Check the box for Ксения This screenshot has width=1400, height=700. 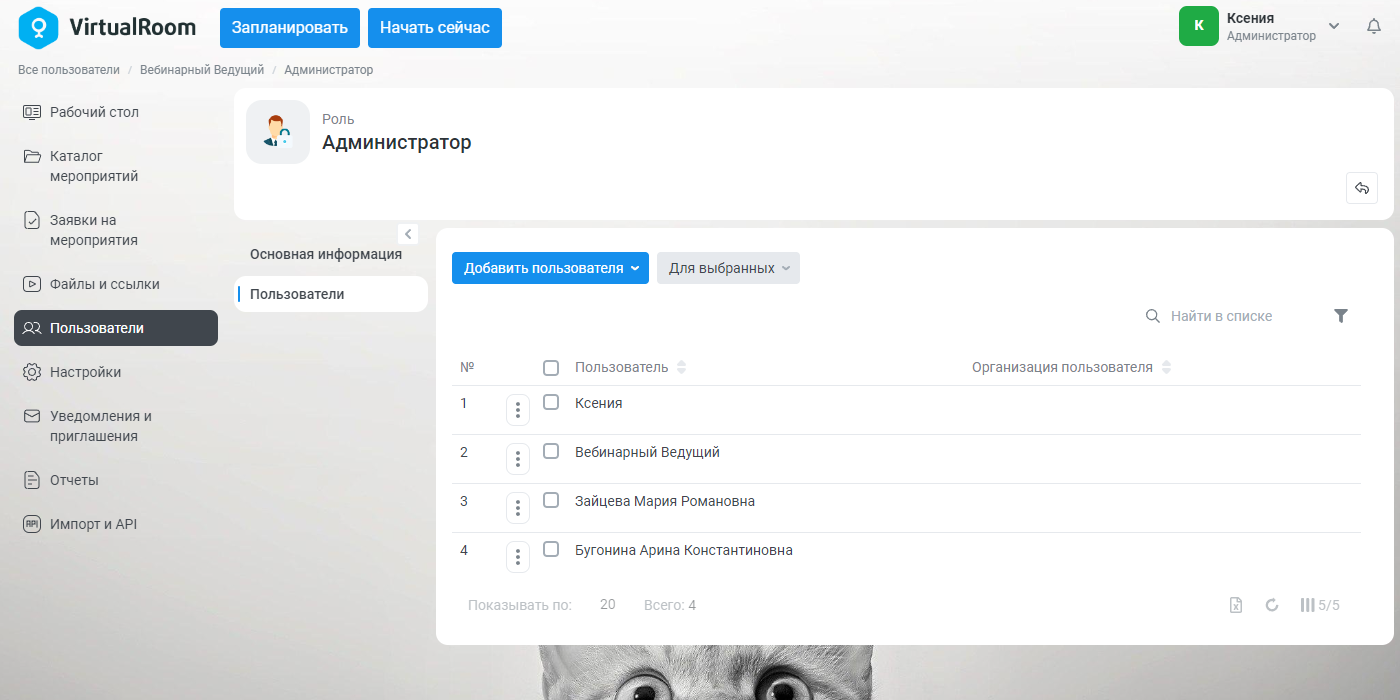coord(551,402)
